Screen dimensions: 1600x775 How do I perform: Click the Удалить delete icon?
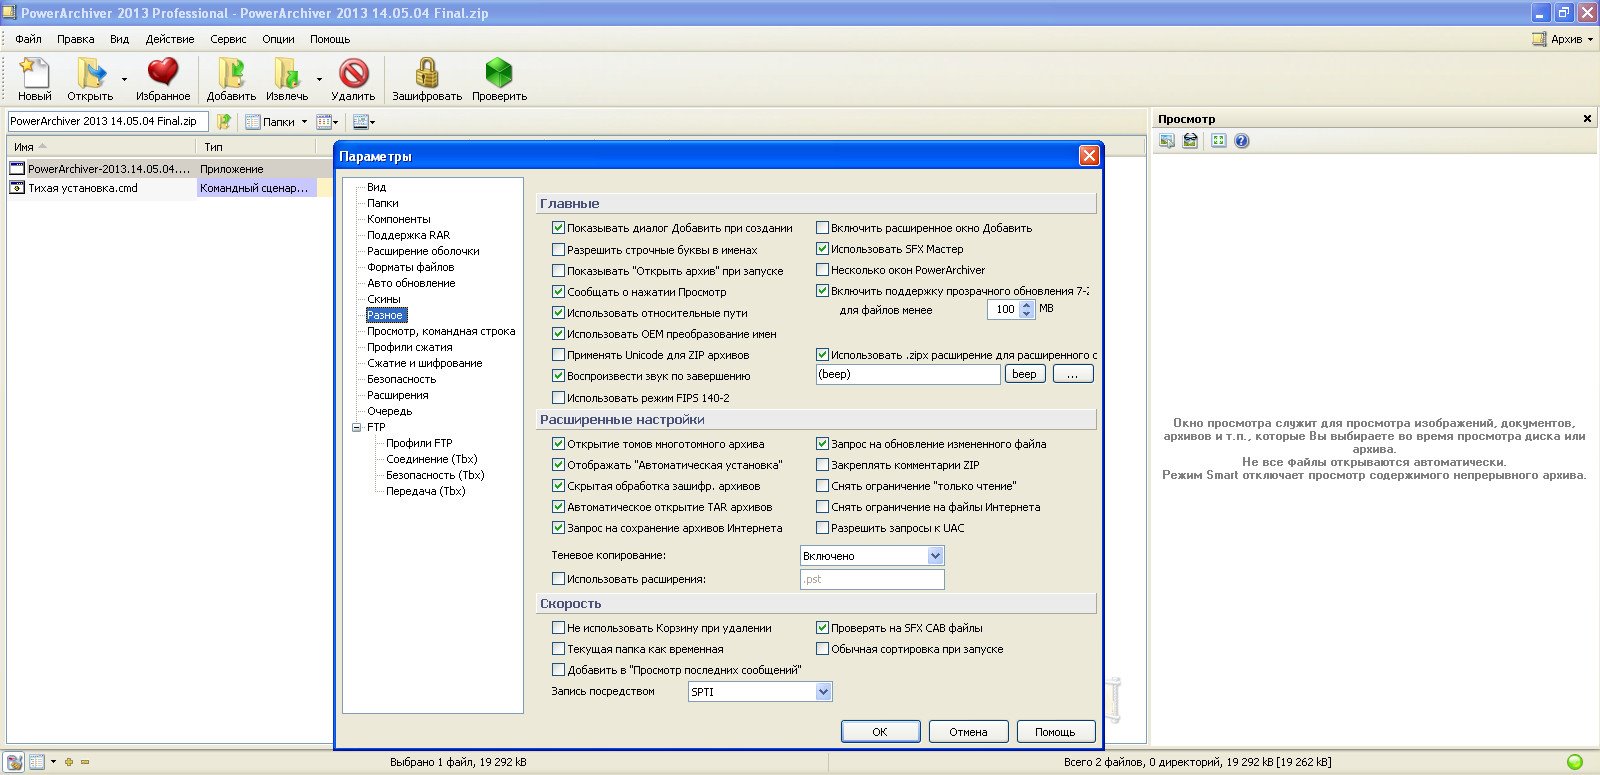click(353, 73)
